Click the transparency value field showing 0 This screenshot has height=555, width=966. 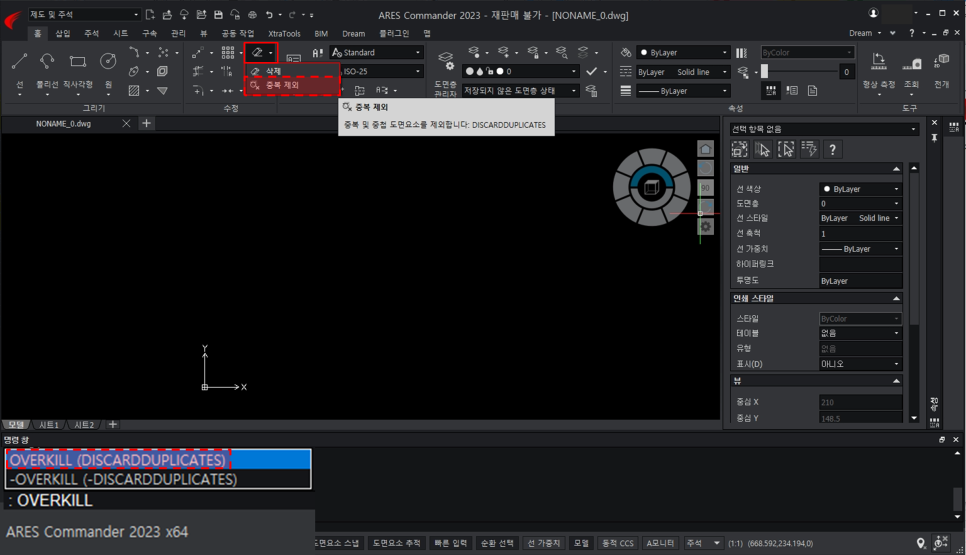(x=846, y=71)
